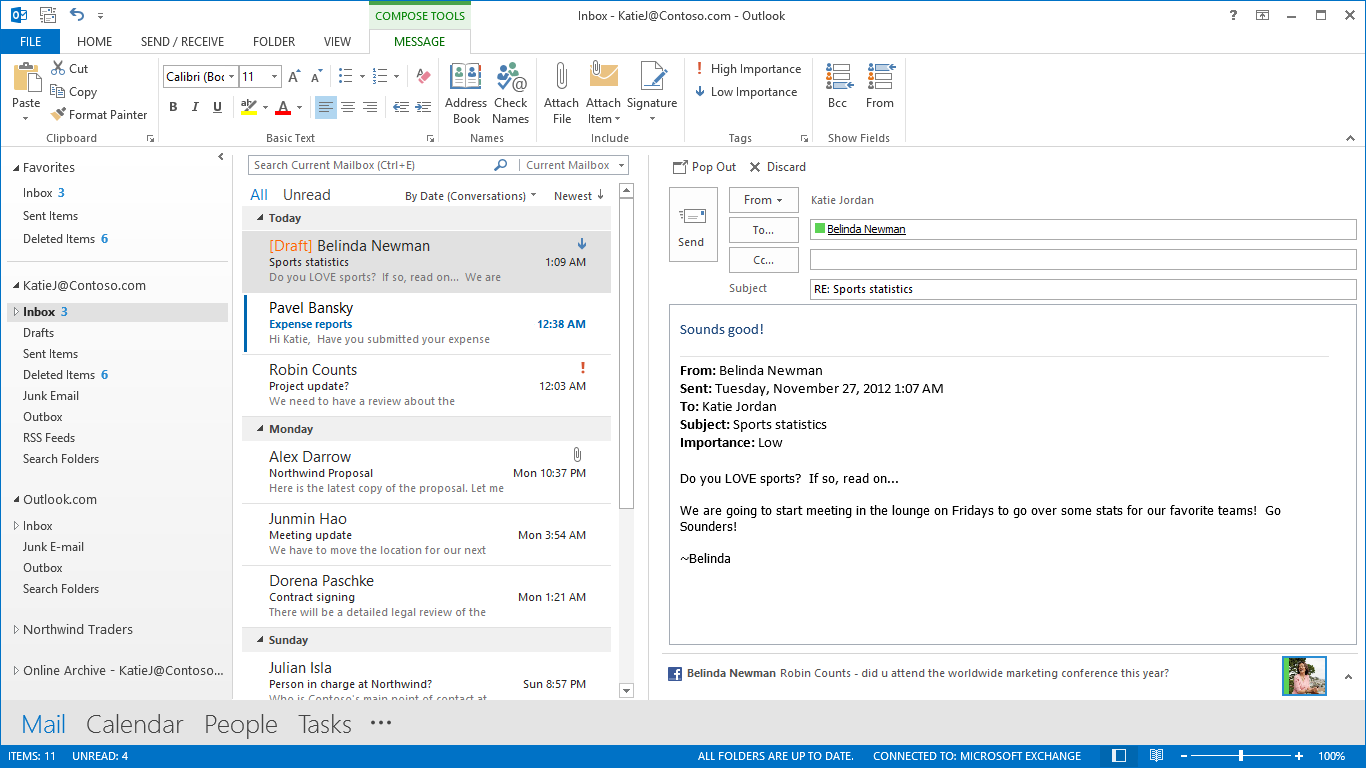Toggle High Importance tag
The image size is (1366, 768).
748,69
